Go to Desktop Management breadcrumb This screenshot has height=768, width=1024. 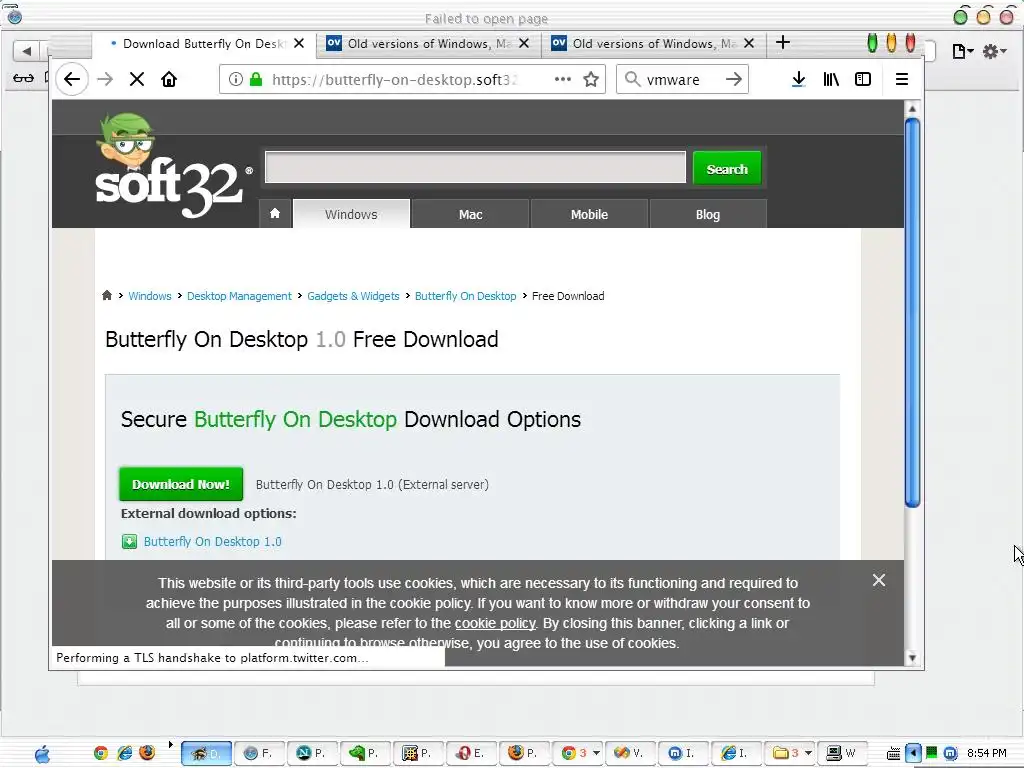[x=239, y=296]
